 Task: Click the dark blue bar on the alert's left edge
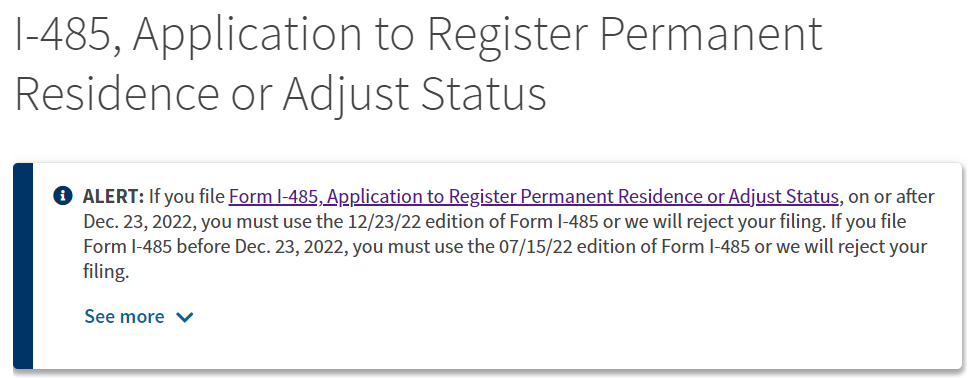[x=23, y=266]
